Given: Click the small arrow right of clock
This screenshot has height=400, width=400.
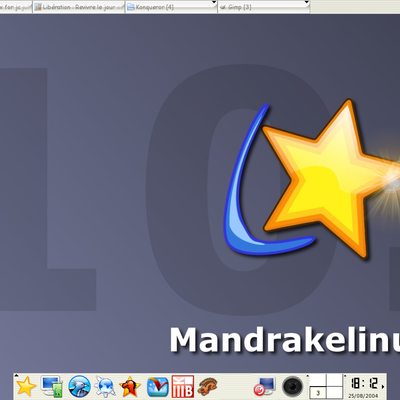Looking at the screenshot, I should click(383, 386).
